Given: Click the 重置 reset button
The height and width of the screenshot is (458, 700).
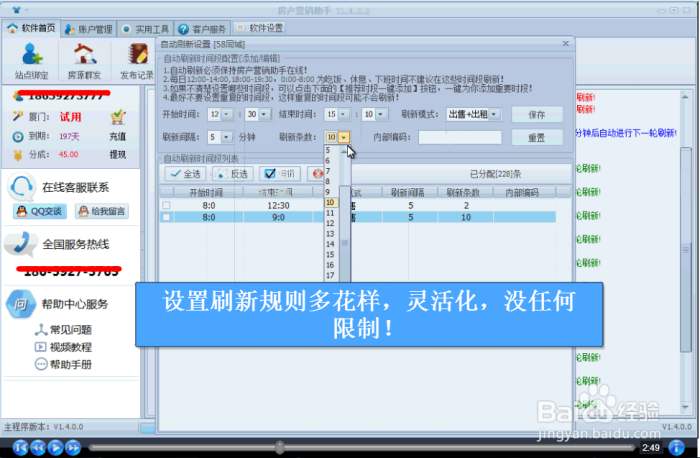Looking at the screenshot, I should click(x=537, y=137).
